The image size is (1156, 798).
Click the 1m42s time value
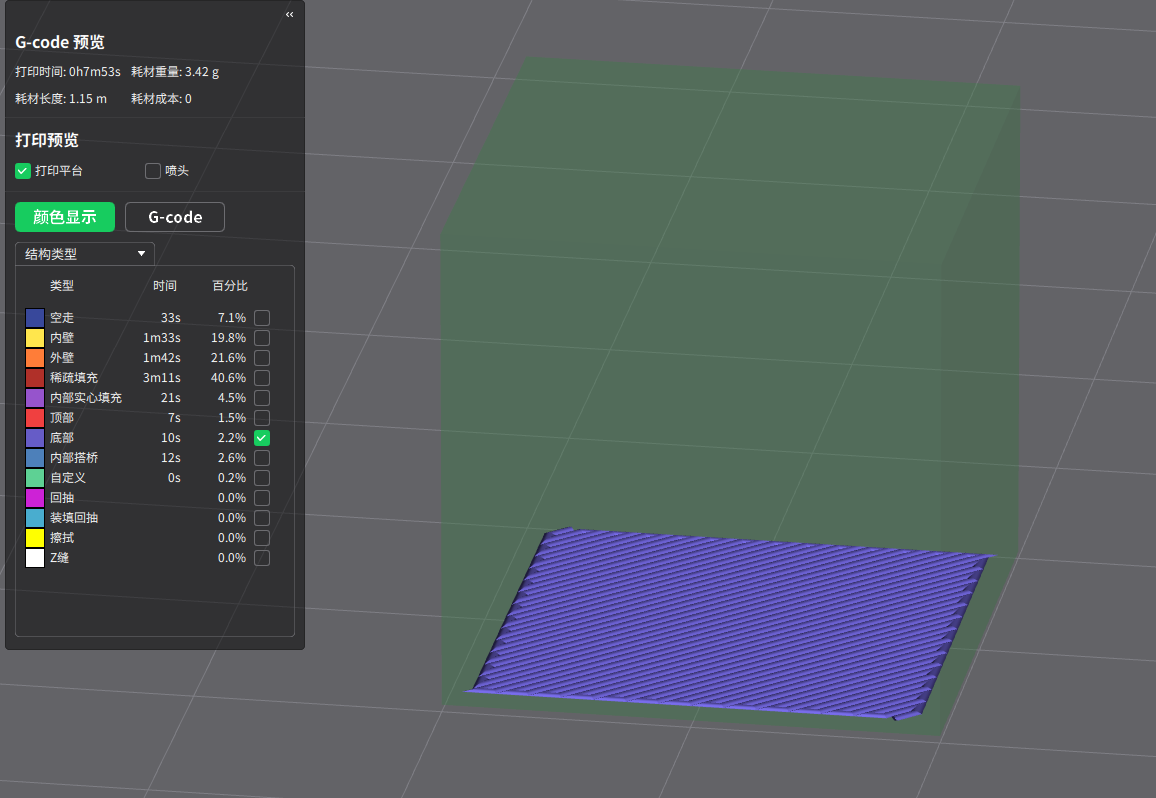[161, 358]
